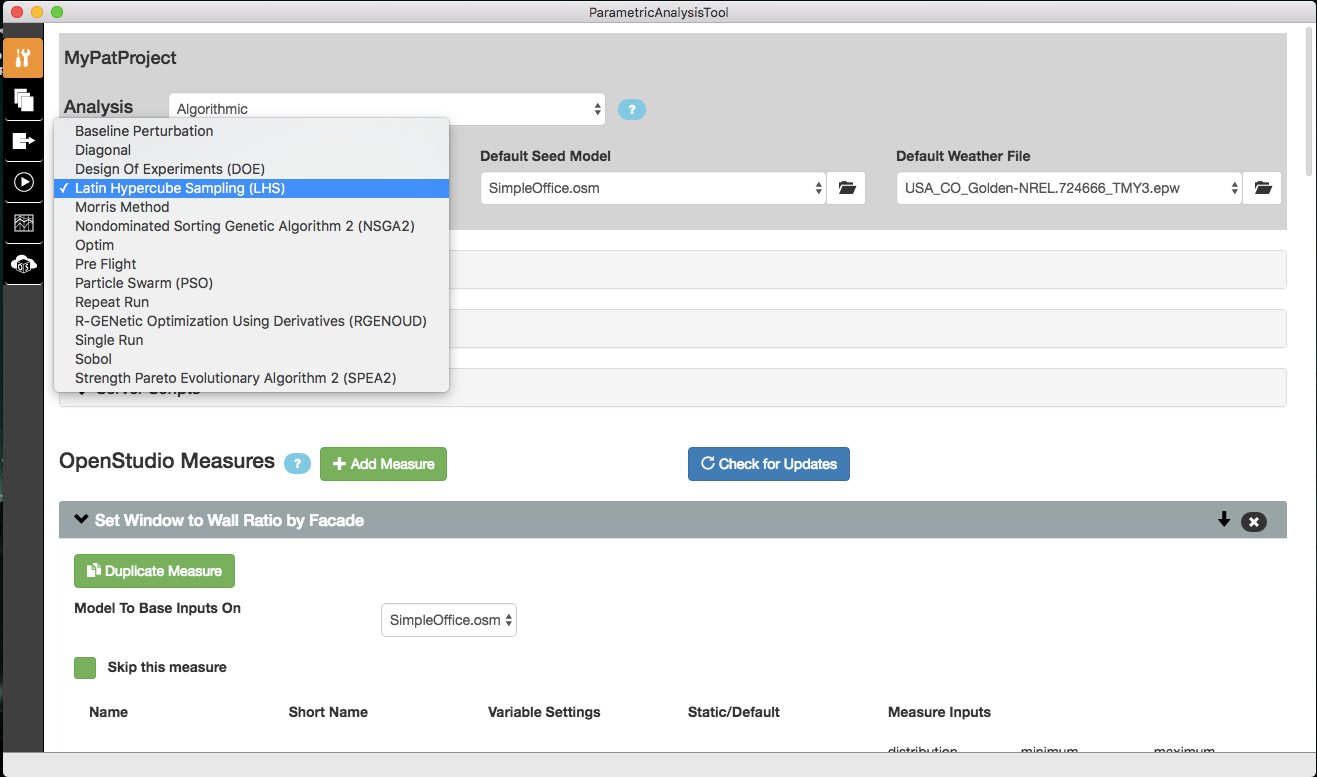This screenshot has width=1317, height=777.
Task: Choose Particle Swarm (PSO) option
Action: tap(143, 283)
